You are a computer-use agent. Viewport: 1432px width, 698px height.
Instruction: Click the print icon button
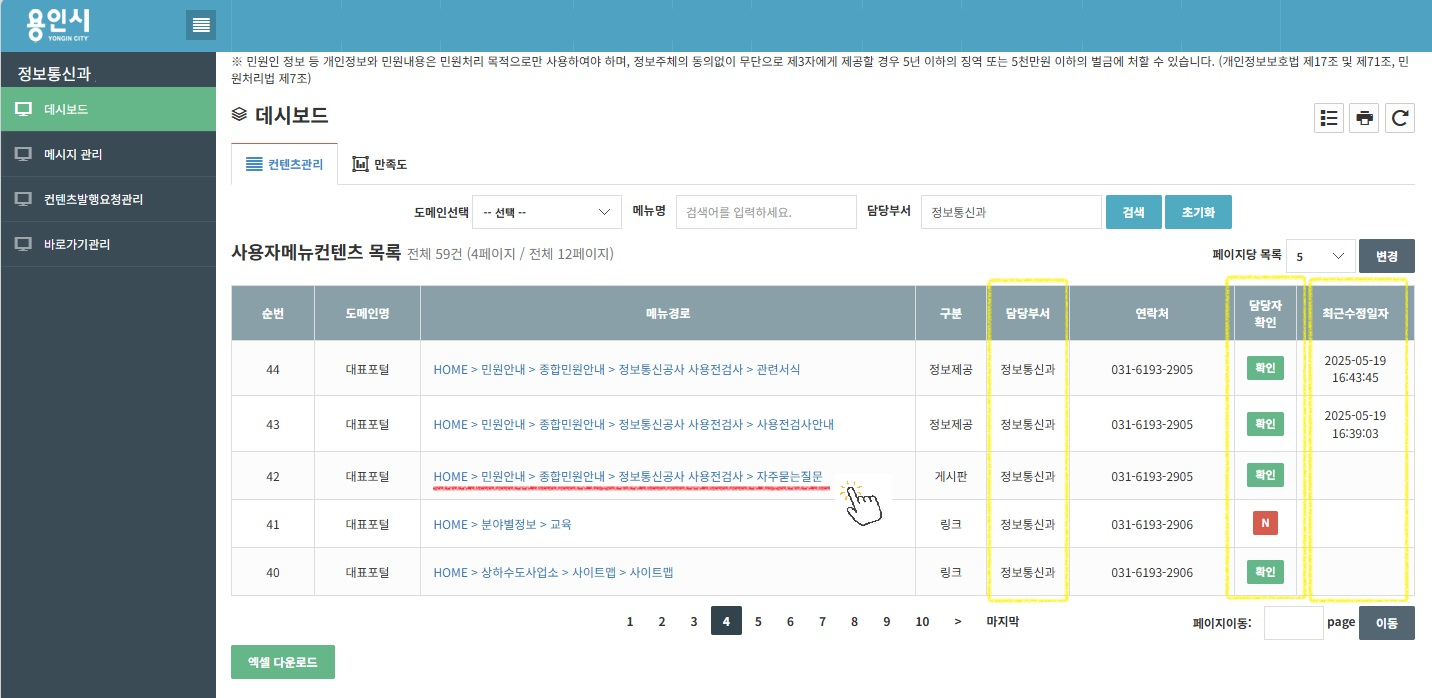[1364, 118]
